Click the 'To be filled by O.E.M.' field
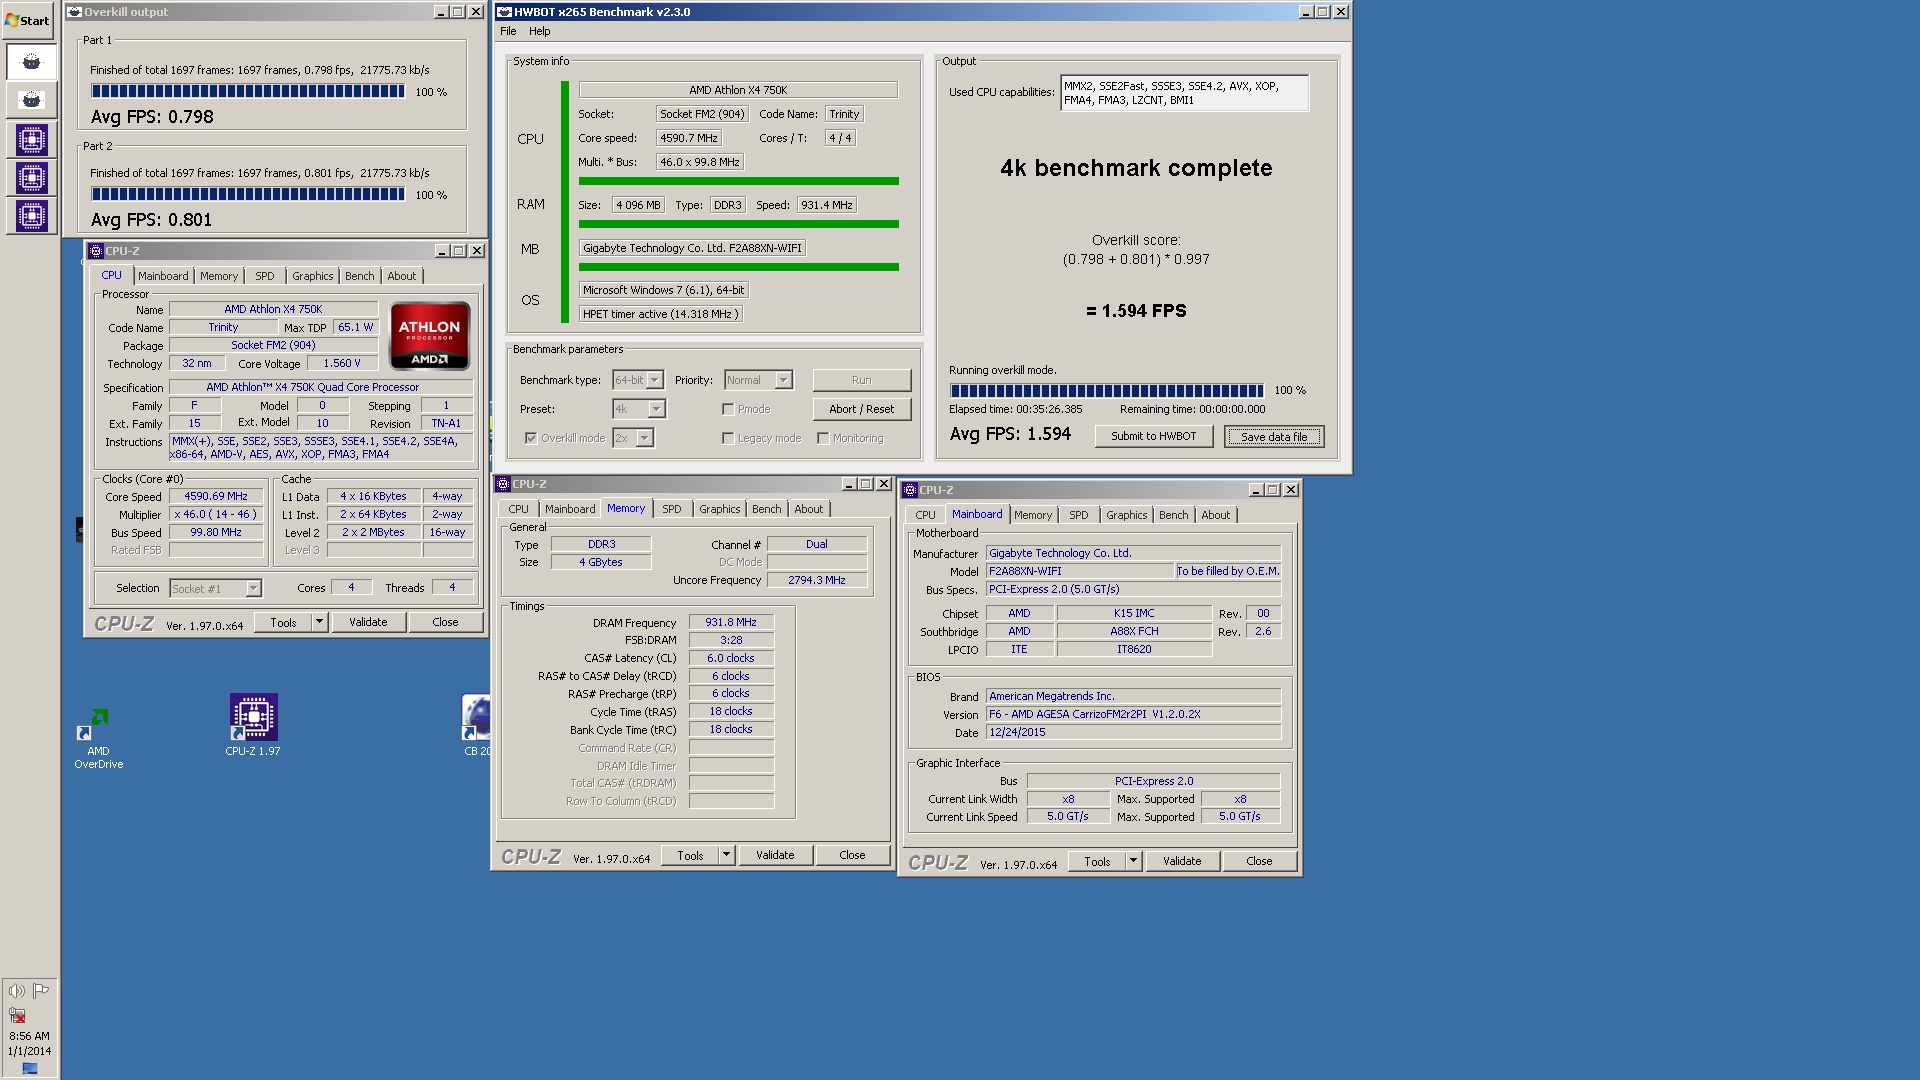 click(x=1228, y=571)
